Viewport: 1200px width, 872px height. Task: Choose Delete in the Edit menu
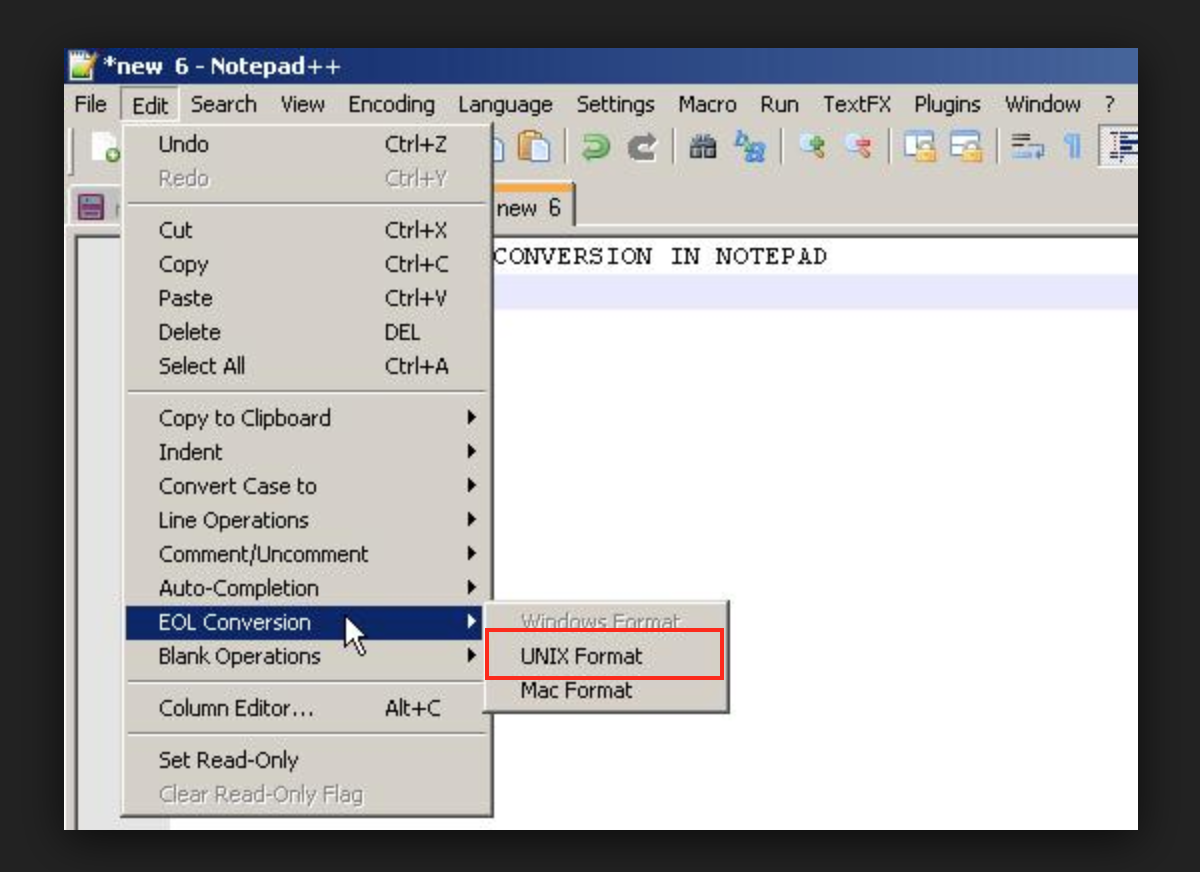(306, 332)
